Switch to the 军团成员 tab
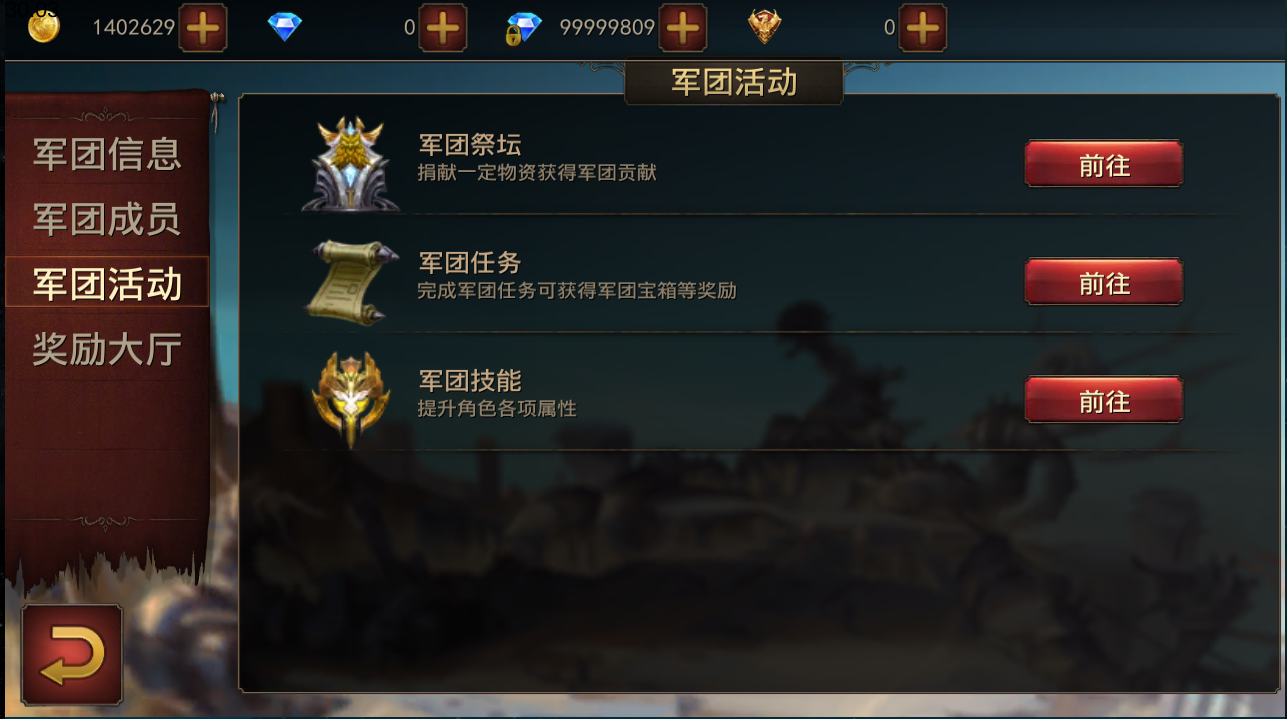The width and height of the screenshot is (1287, 719). [x=107, y=219]
